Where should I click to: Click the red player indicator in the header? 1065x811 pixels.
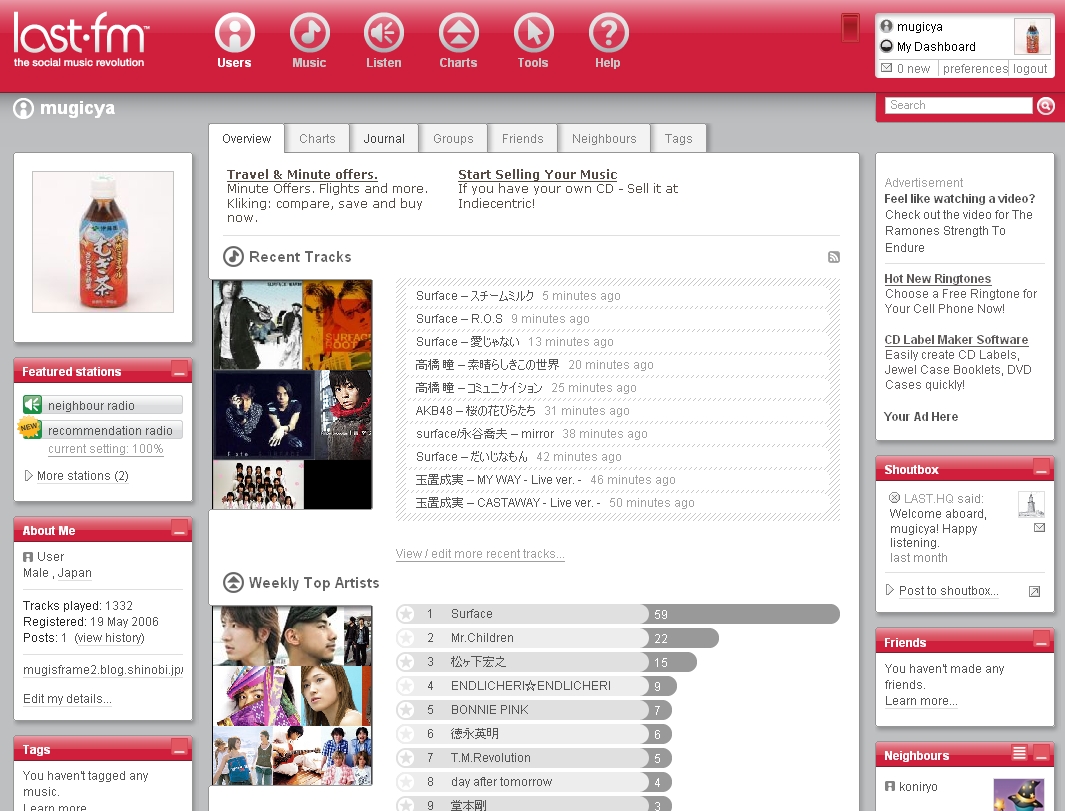tap(850, 28)
